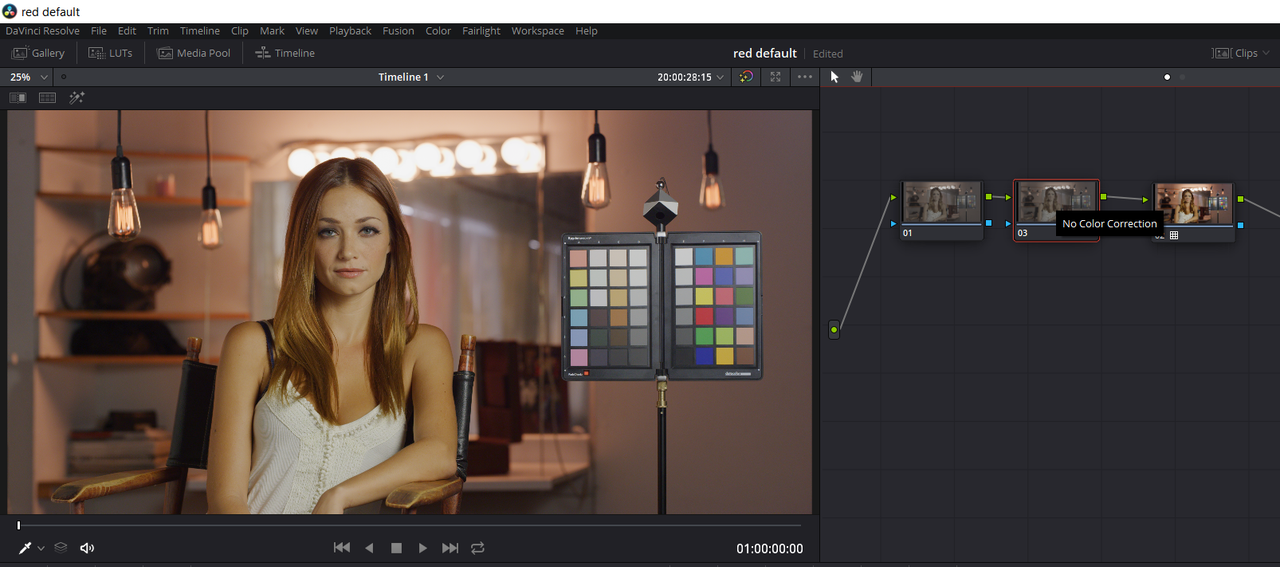
Task: Select the white clip-mode dot indicator
Action: (1167, 77)
